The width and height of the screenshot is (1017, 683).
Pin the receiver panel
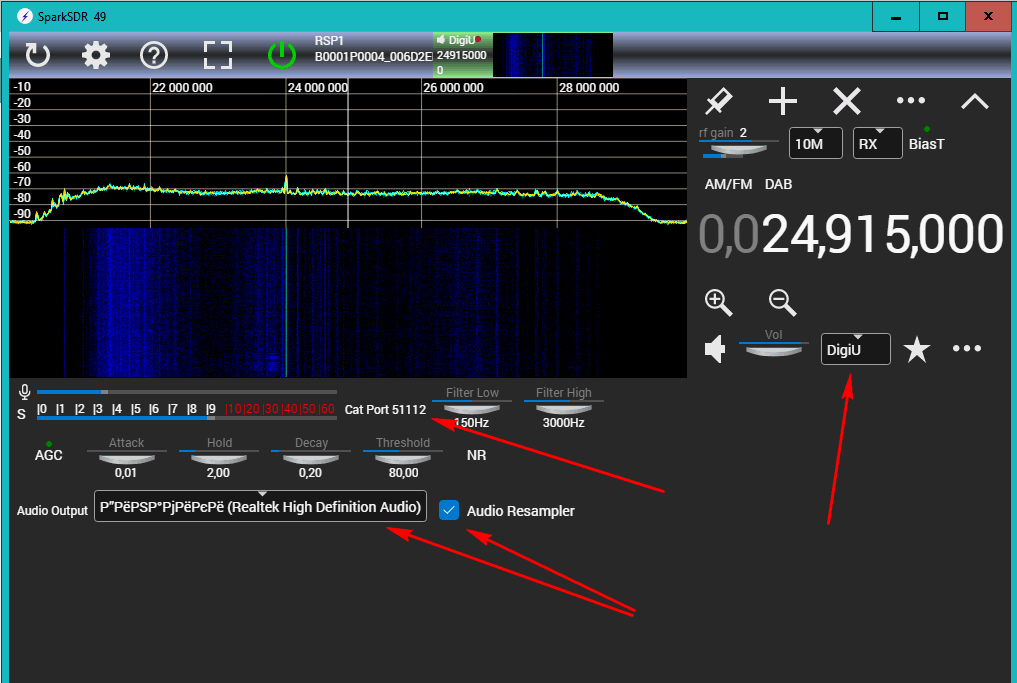[x=718, y=101]
